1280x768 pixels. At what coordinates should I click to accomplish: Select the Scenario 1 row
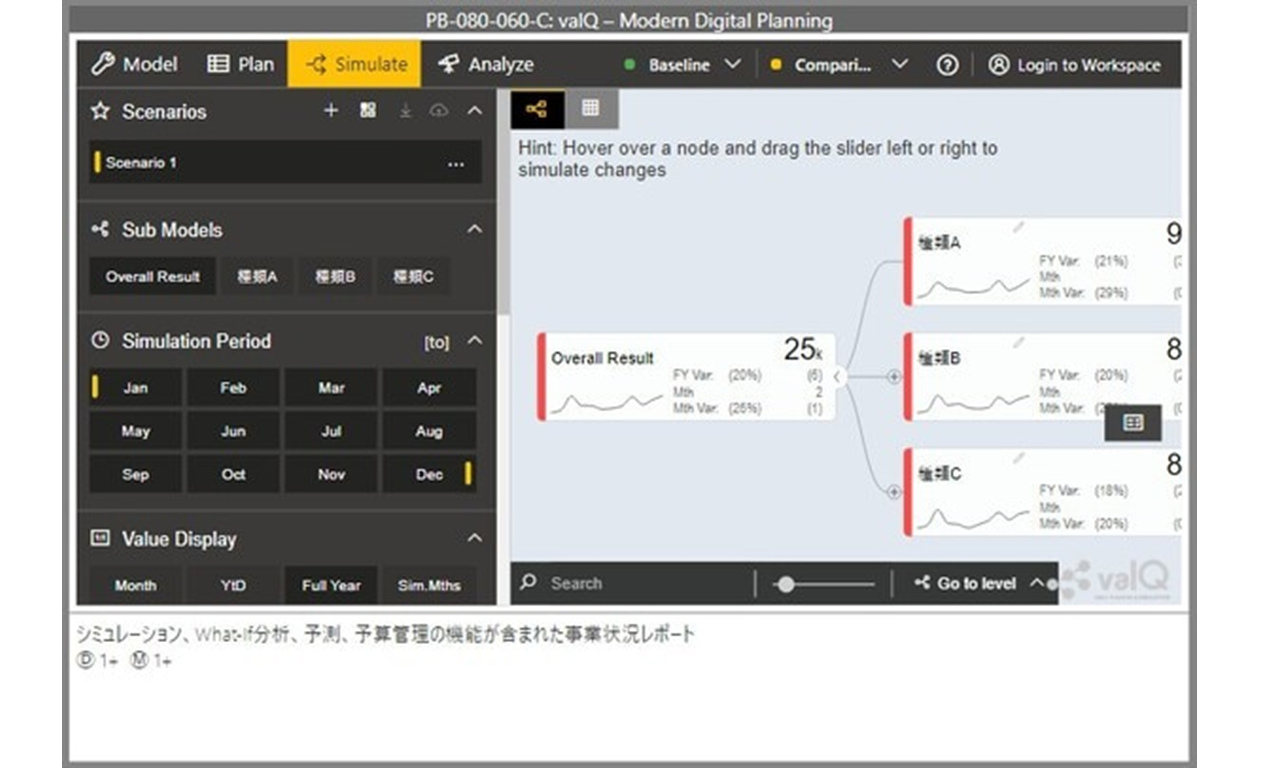(x=285, y=163)
